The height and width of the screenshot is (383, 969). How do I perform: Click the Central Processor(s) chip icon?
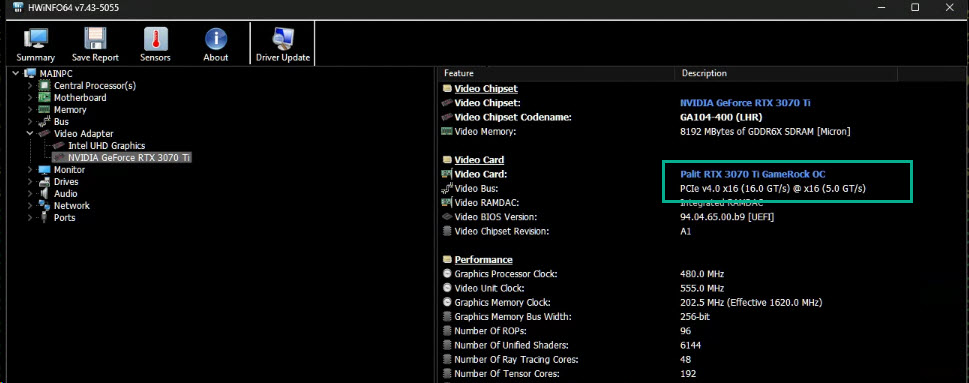click(44, 85)
